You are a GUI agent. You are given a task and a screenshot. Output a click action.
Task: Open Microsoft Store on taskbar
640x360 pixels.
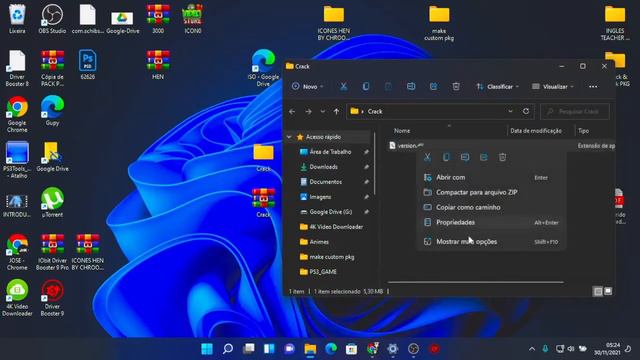pyautogui.click(x=351, y=349)
